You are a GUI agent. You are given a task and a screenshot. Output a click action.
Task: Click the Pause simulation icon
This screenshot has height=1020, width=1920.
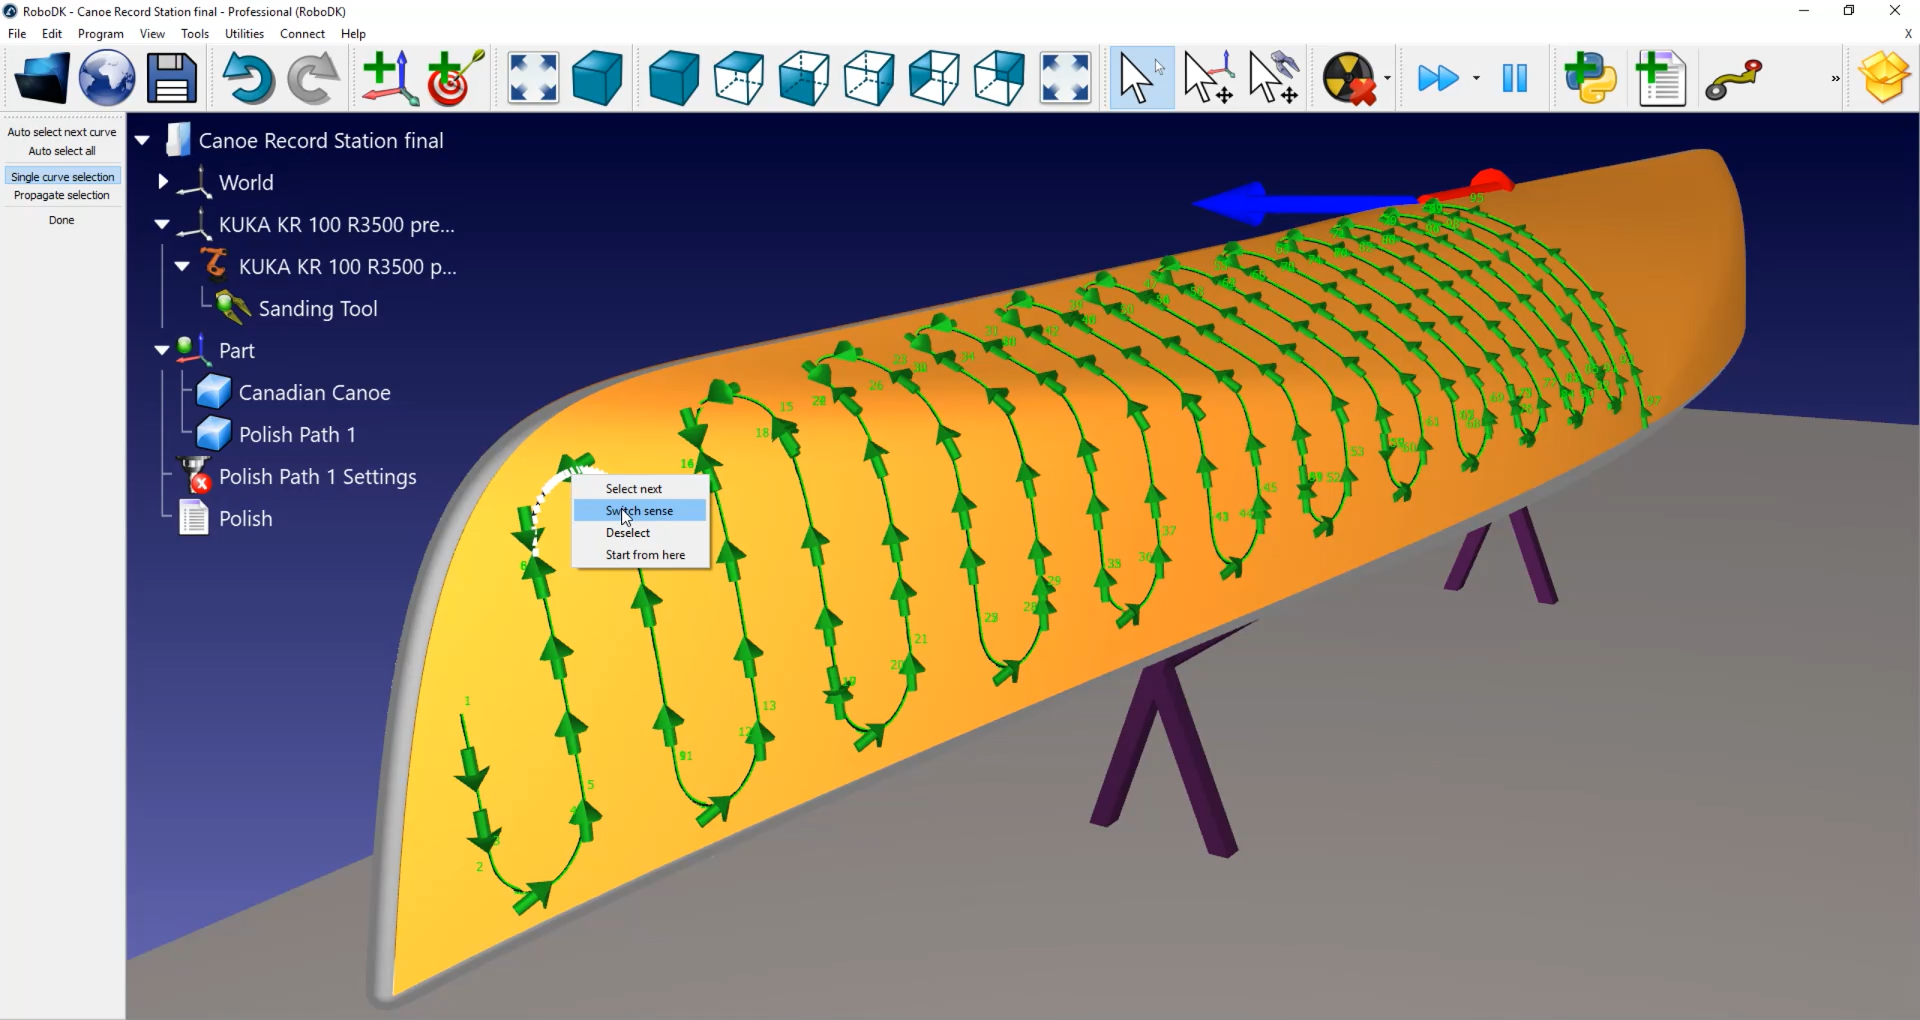coord(1514,78)
